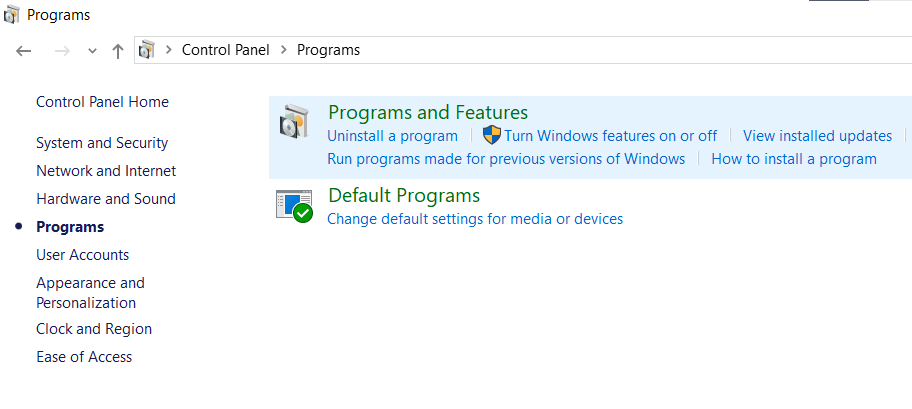The height and width of the screenshot is (409, 912).
Task: Open Clock and Region category
Action: point(94,329)
